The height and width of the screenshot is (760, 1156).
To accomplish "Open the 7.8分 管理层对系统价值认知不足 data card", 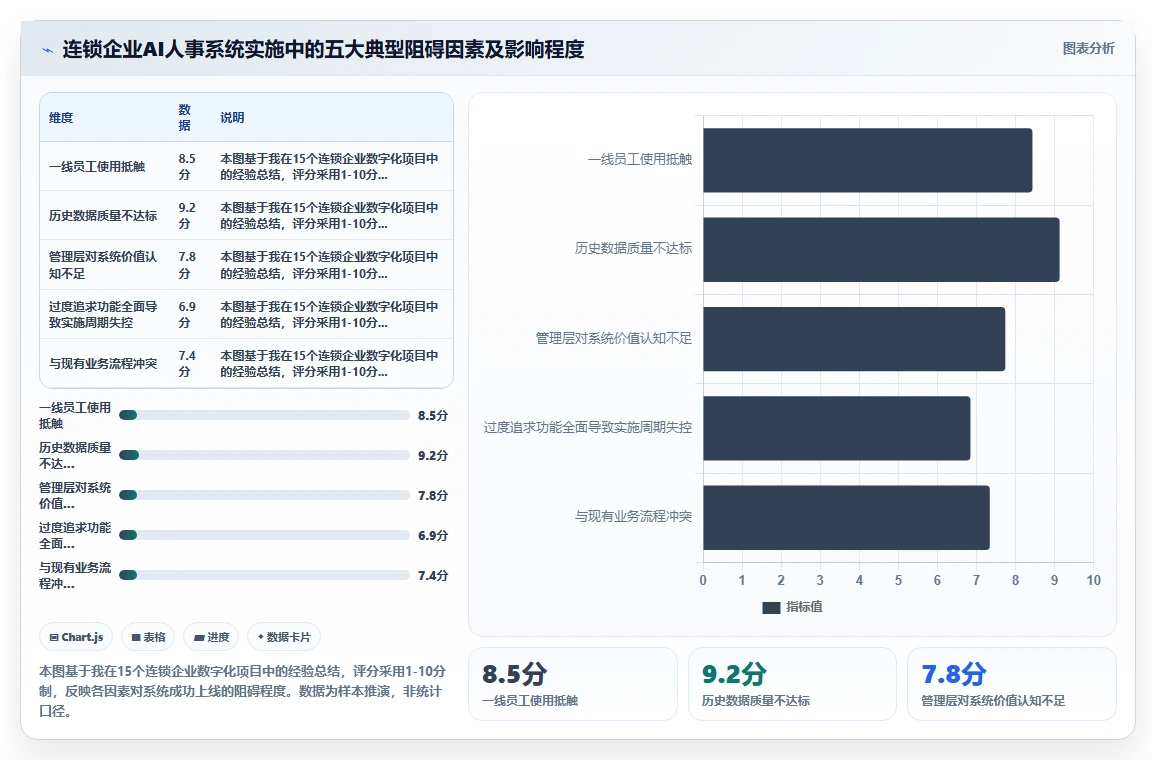I will coord(1012,684).
